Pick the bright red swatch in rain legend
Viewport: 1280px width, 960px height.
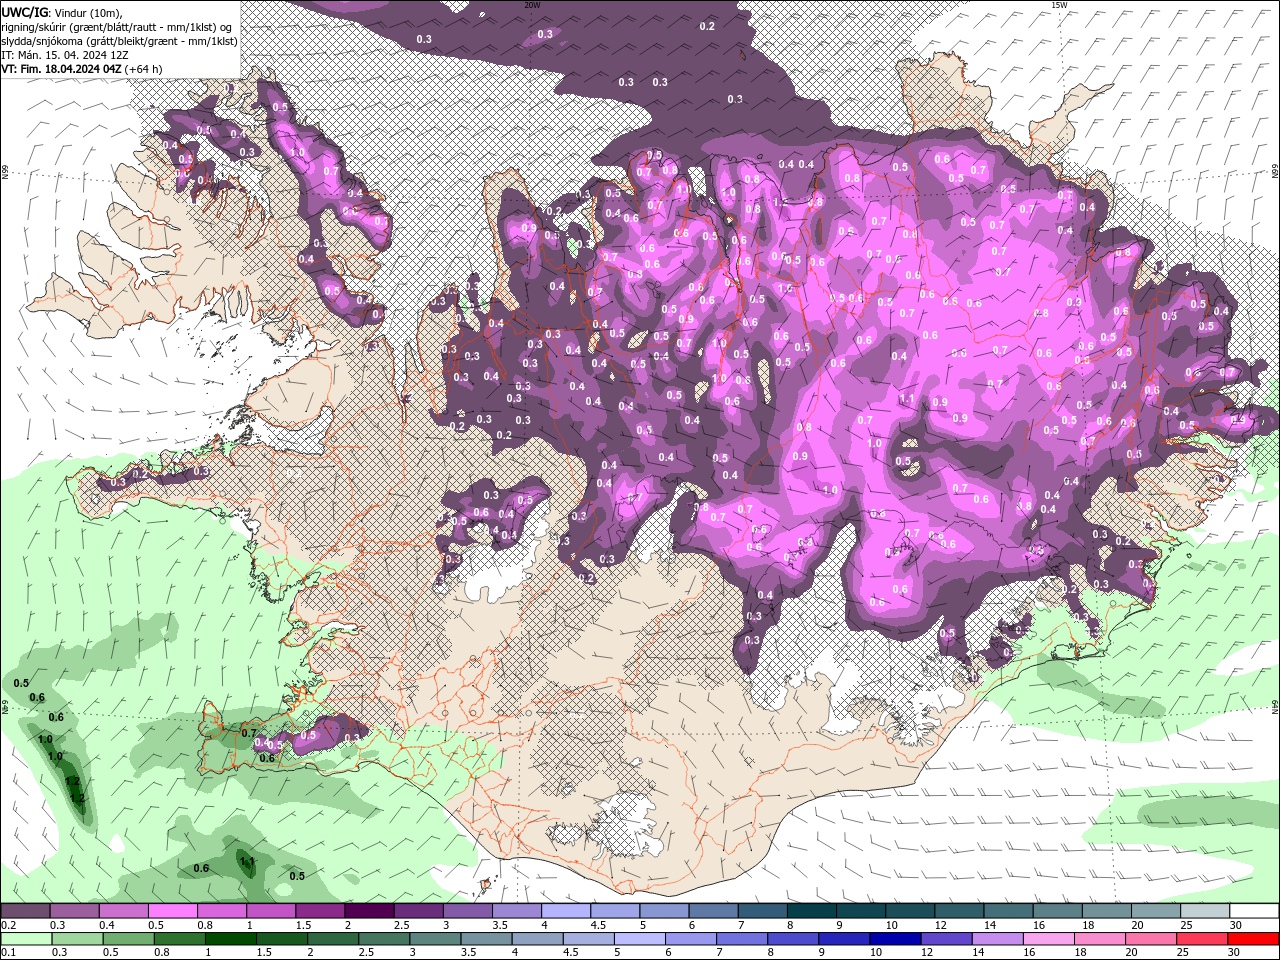pos(1253,939)
